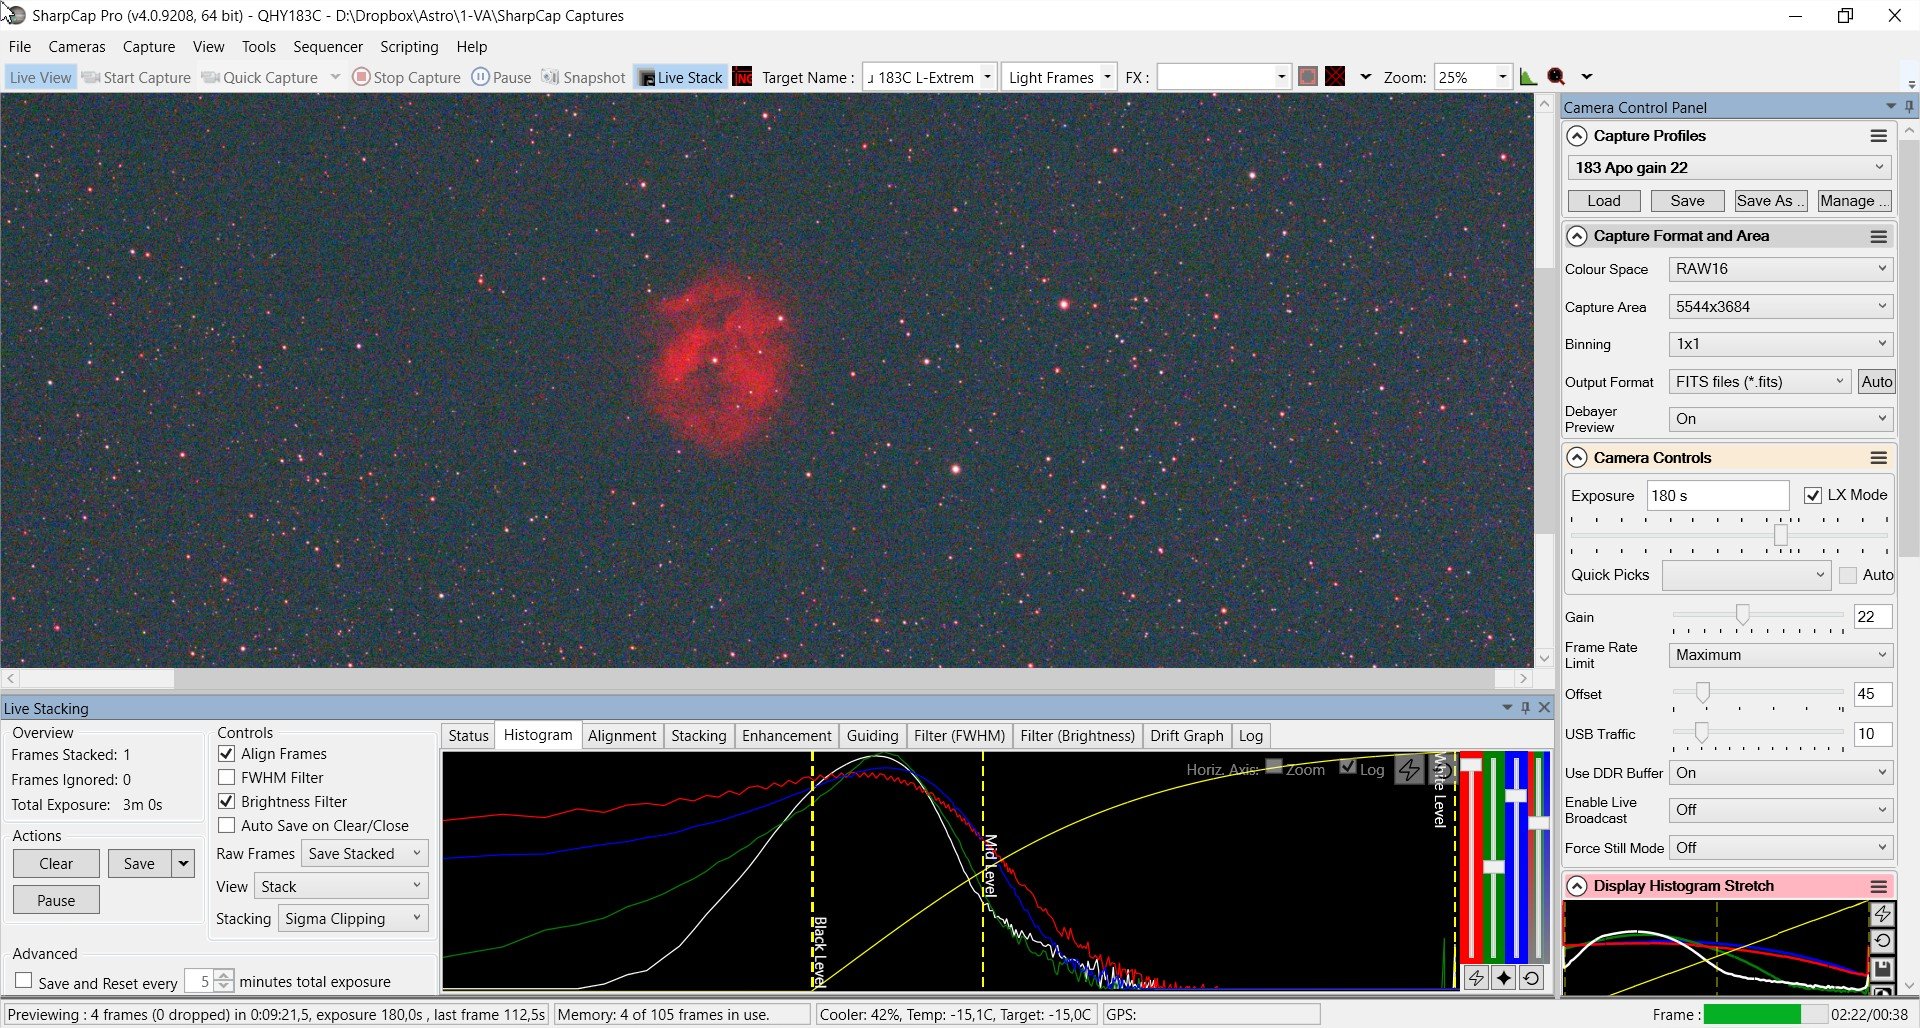1920x1028 pixels.
Task: Click the auto-stretch lightning bolt in histogram
Action: click(x=1409, y=769)
